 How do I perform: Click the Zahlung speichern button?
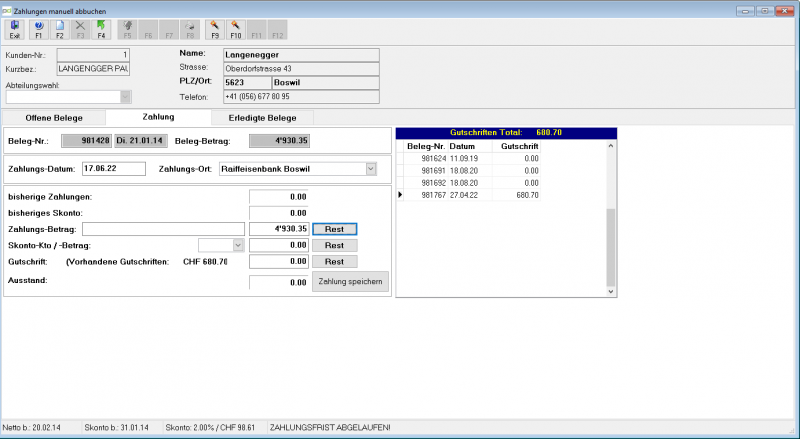click(x=351, y=281)
